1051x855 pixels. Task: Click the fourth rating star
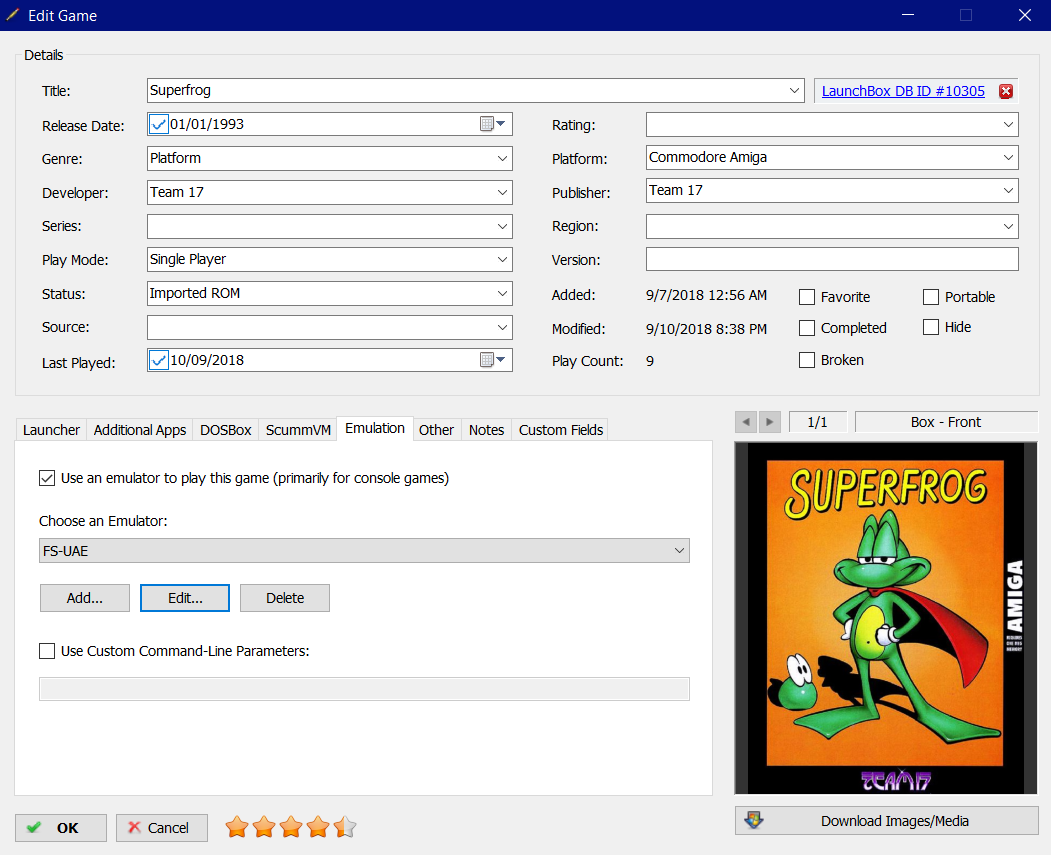tap(318, 828)
